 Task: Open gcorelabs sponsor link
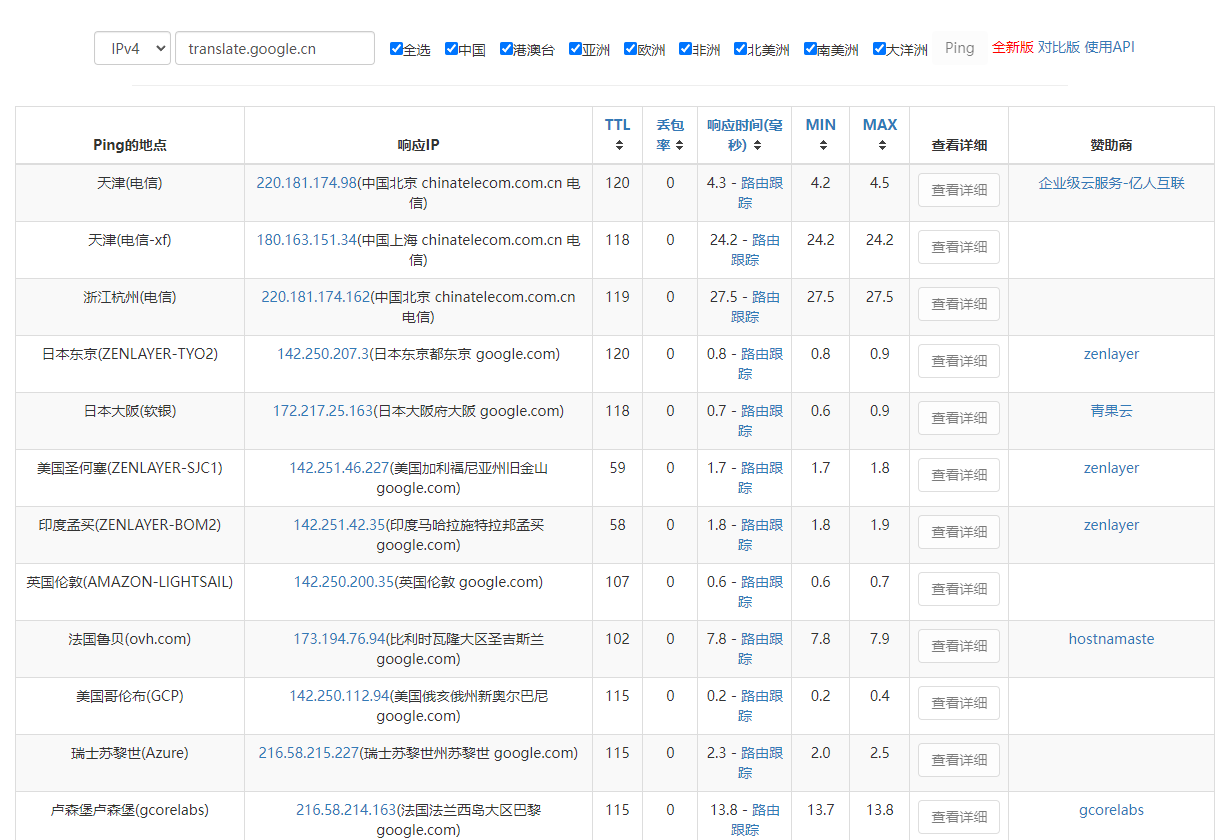pos(1111,810)
